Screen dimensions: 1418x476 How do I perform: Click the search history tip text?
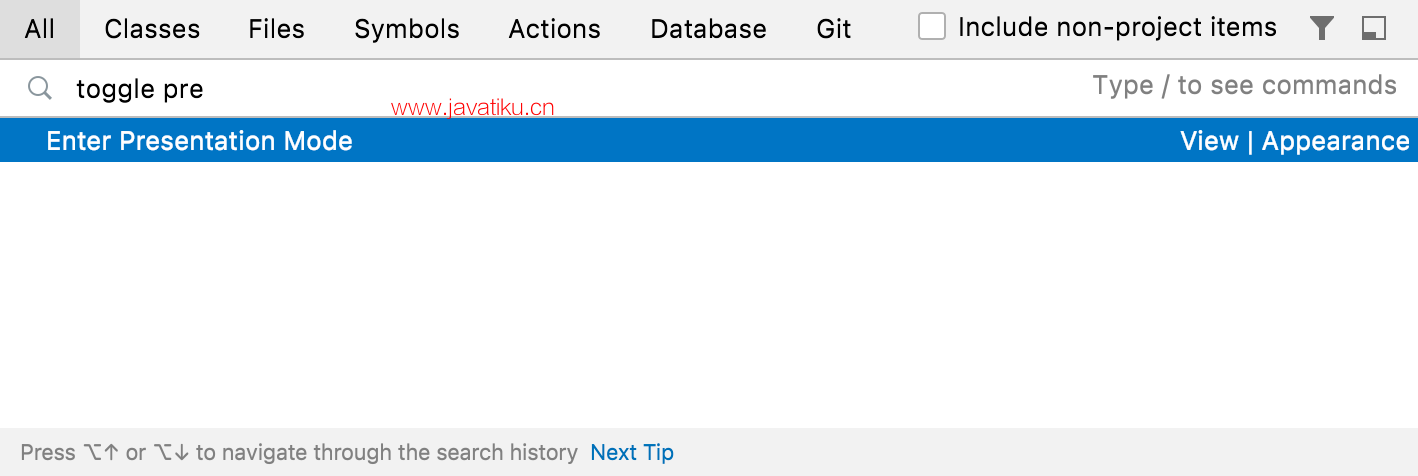pyautogui.click(x=299, y=453)
